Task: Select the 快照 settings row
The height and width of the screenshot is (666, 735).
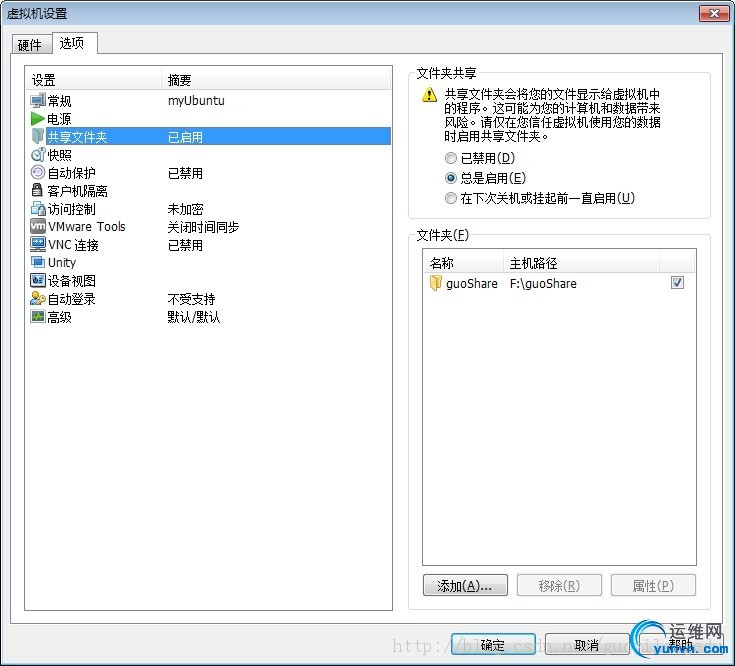Action: (x=209, y=155)
